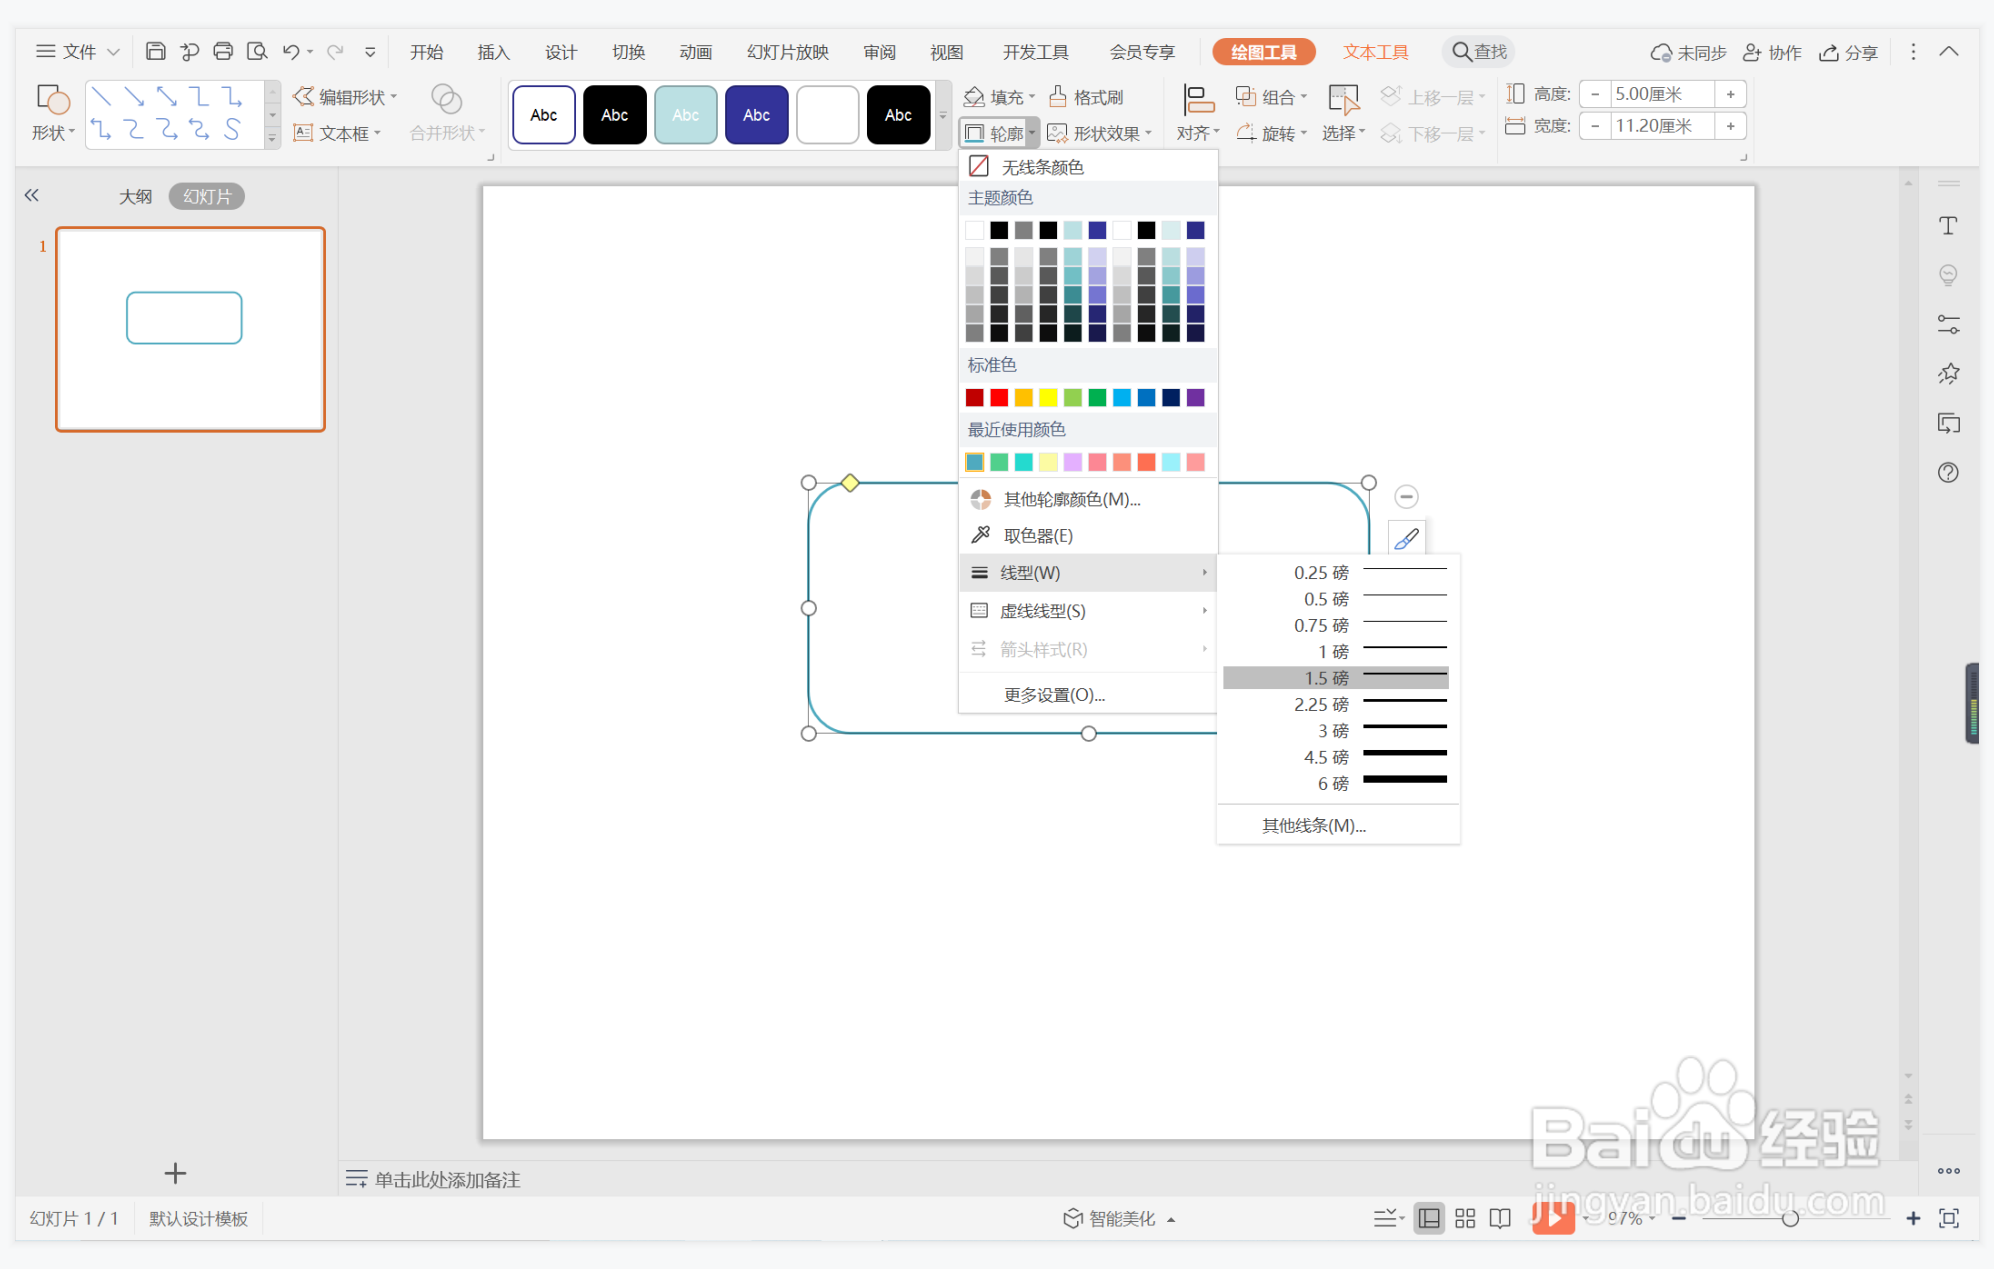Viewport: 1994px width, 1269px height.
Task: Click the lightbulb icon in right sidebar
Action: coord(1948,275)
